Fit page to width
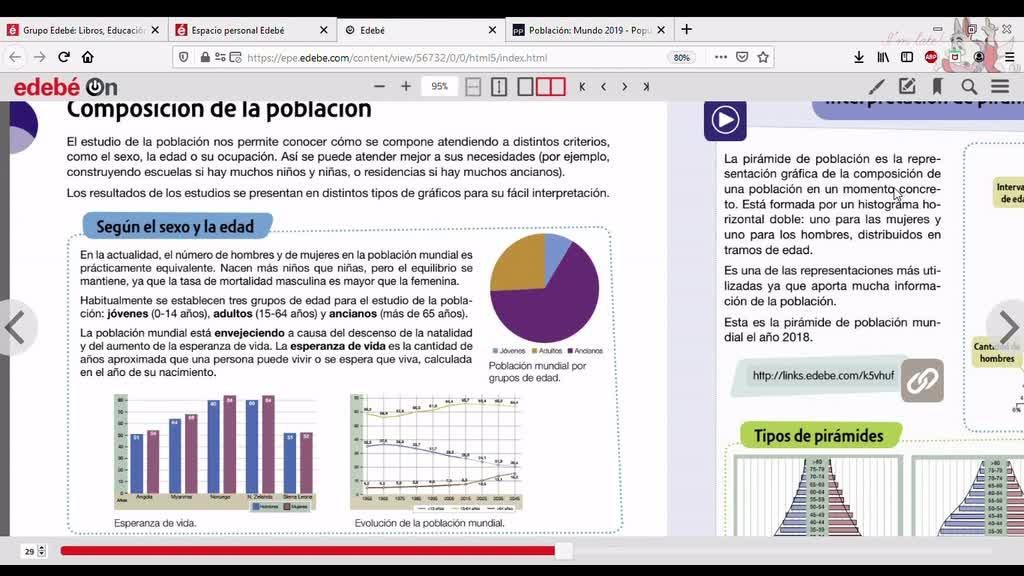1024x576 pixels. pyautogui.click(x=473, y=87)
